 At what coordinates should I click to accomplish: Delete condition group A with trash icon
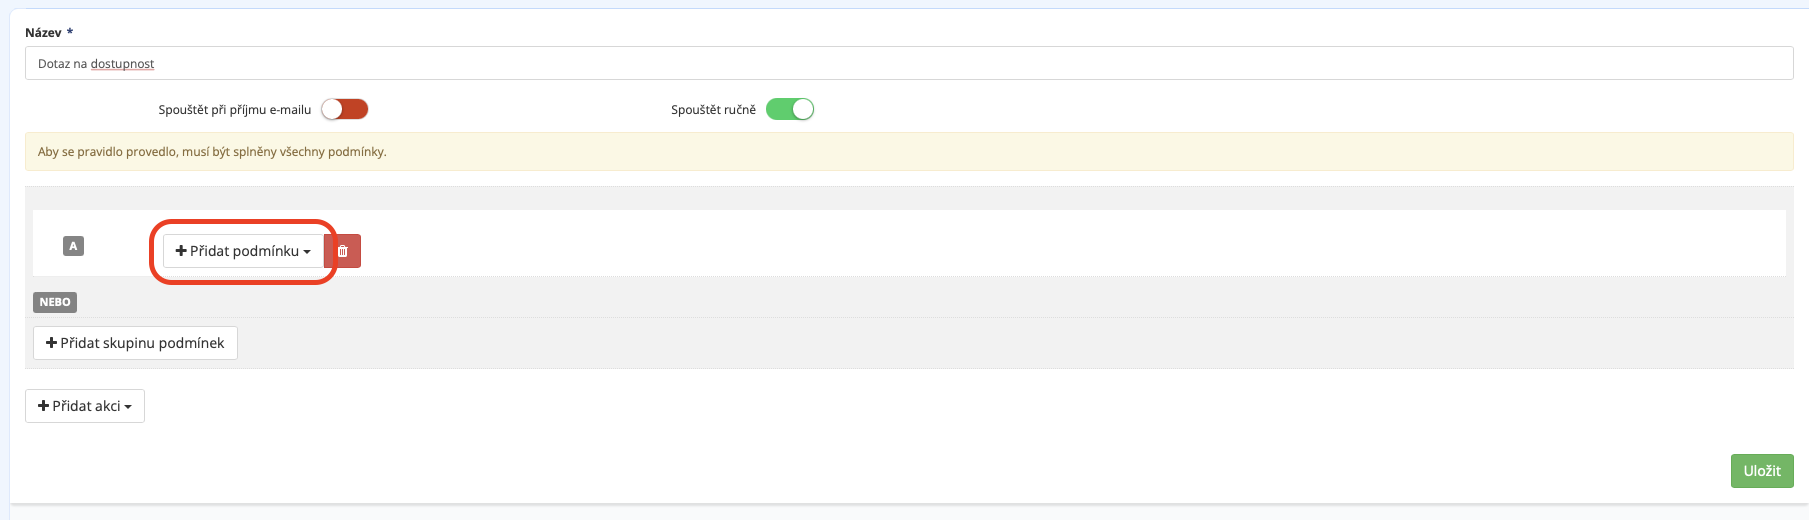point(343,251)
